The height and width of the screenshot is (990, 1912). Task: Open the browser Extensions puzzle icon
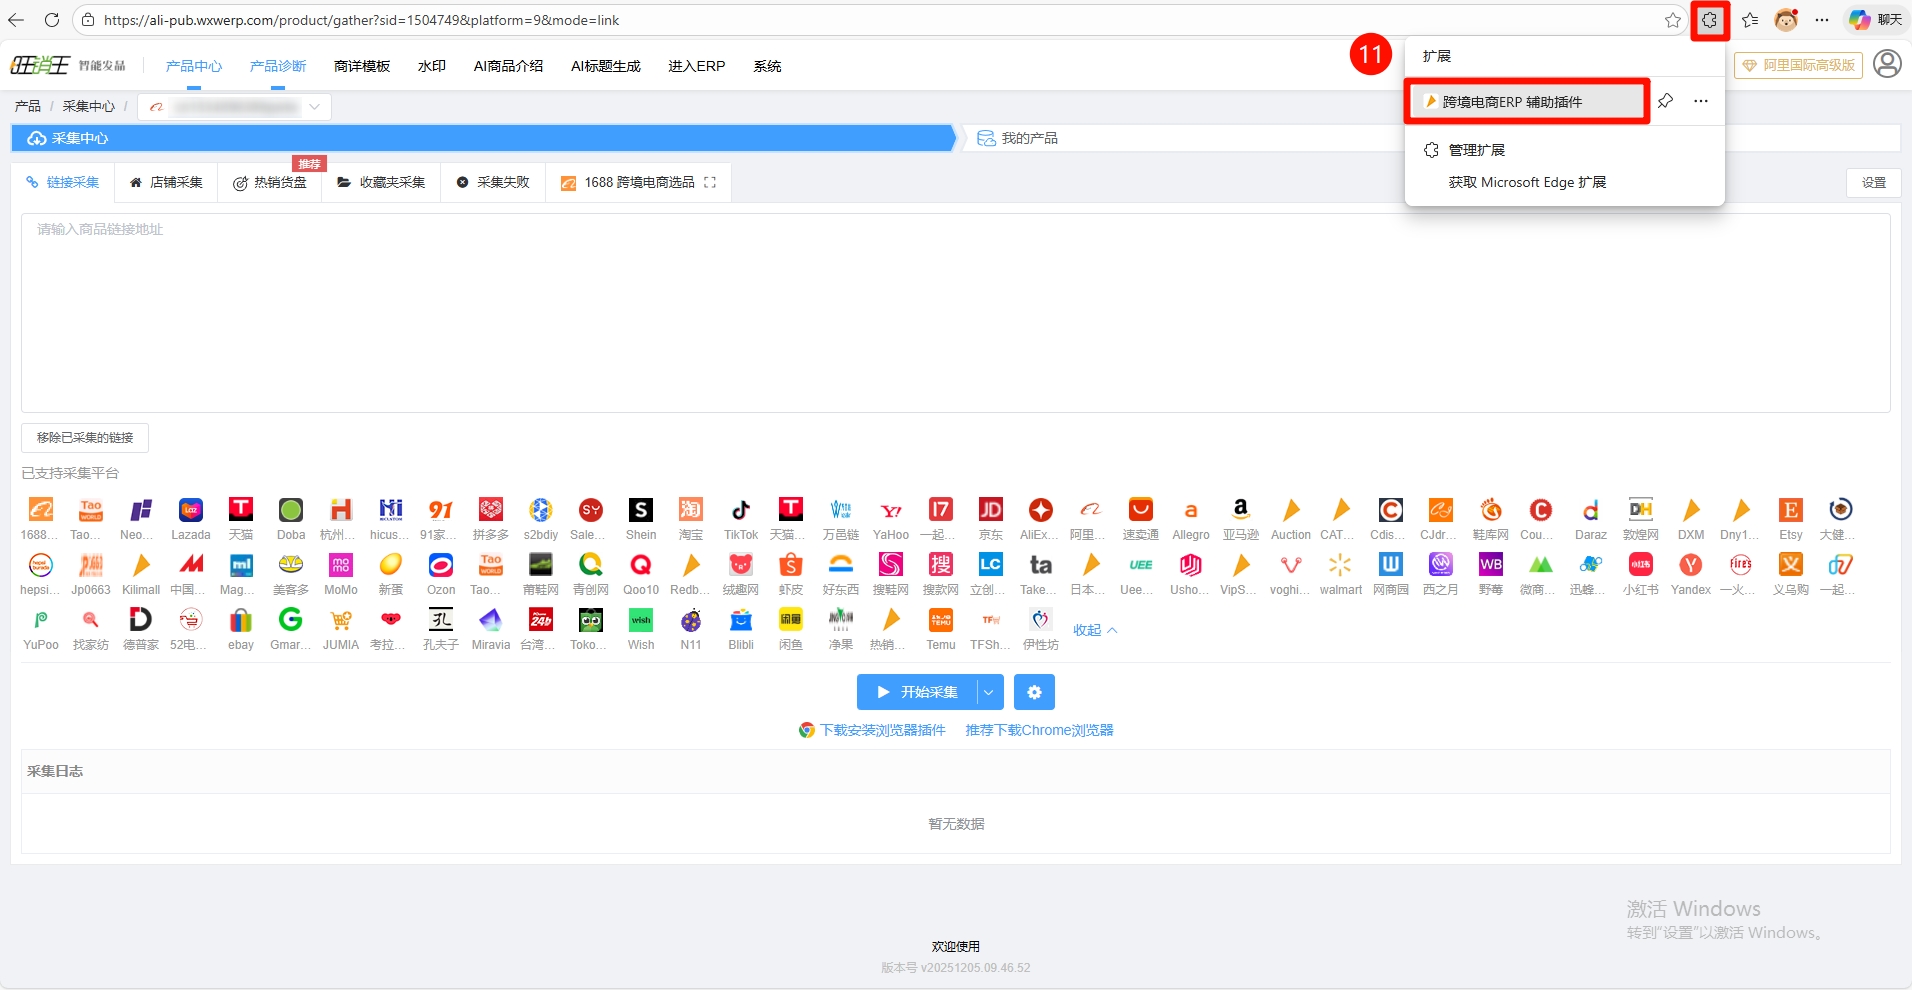click(1710, 20)
